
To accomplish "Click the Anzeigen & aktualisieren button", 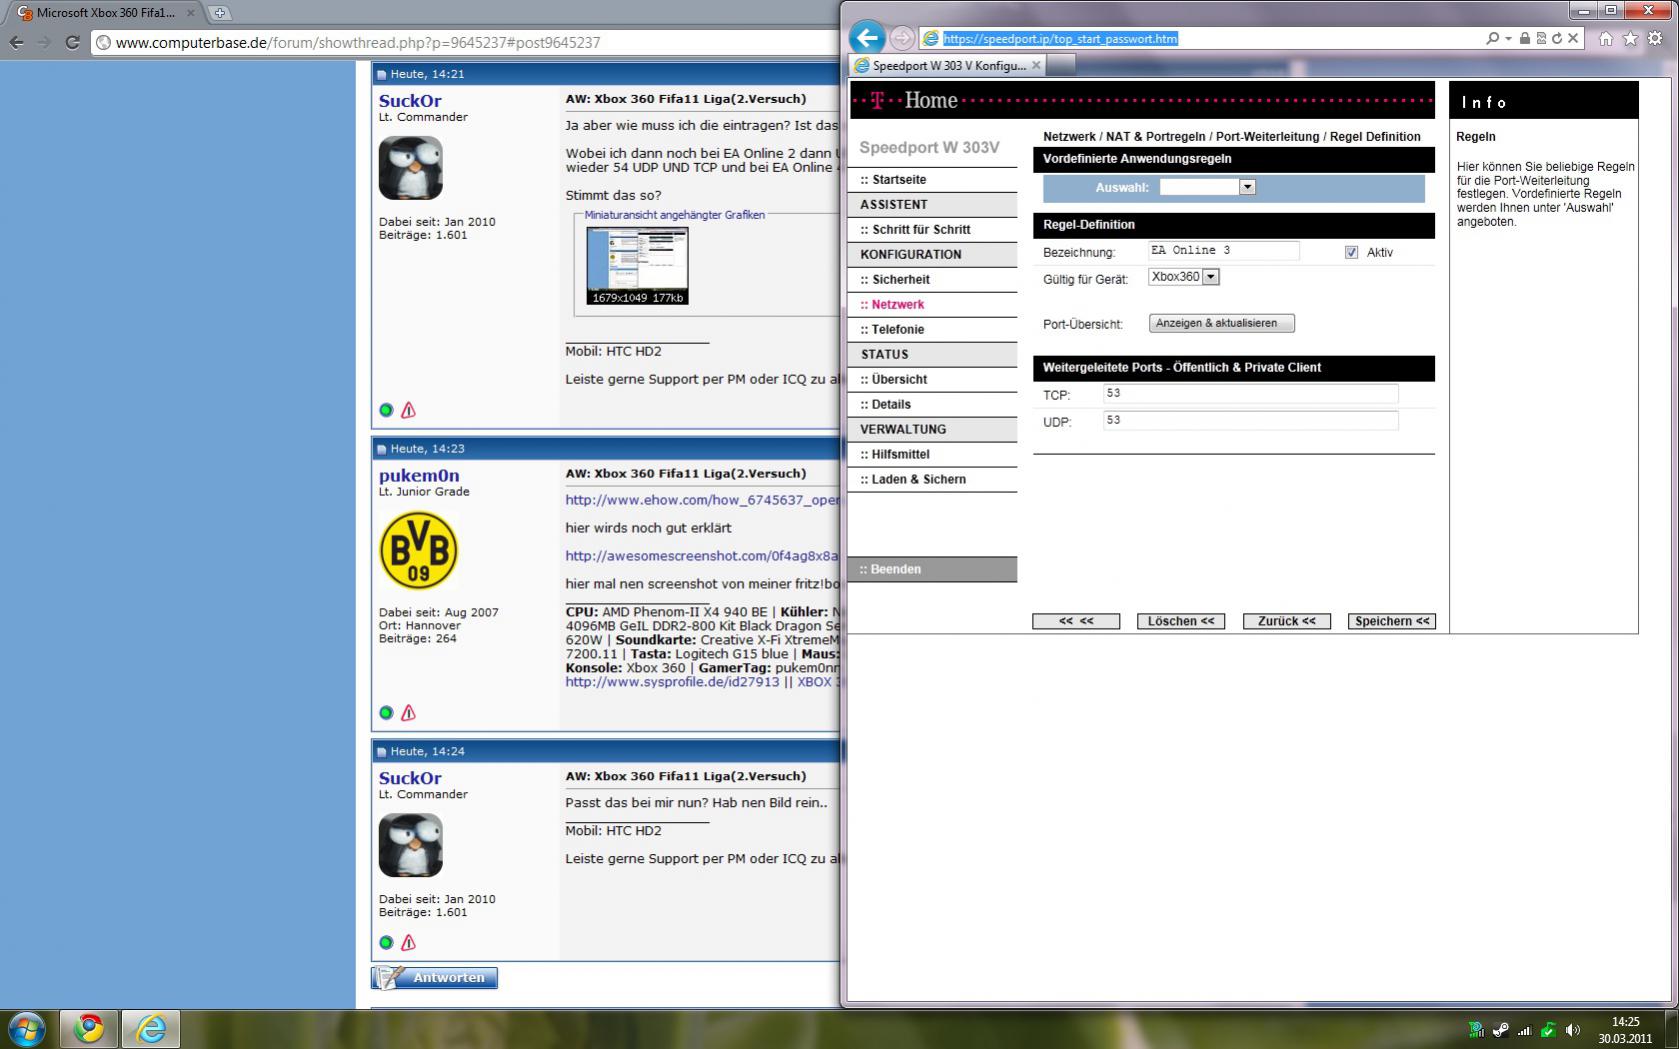I will (1222, 323).
